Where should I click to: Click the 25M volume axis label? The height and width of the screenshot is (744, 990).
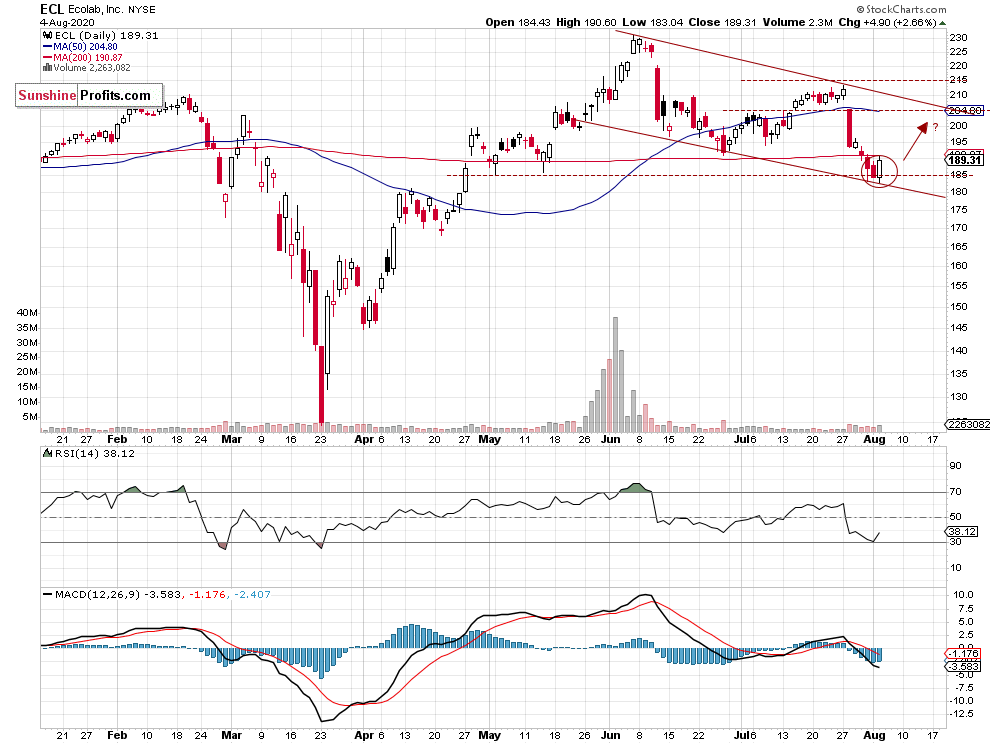[27, 357]
